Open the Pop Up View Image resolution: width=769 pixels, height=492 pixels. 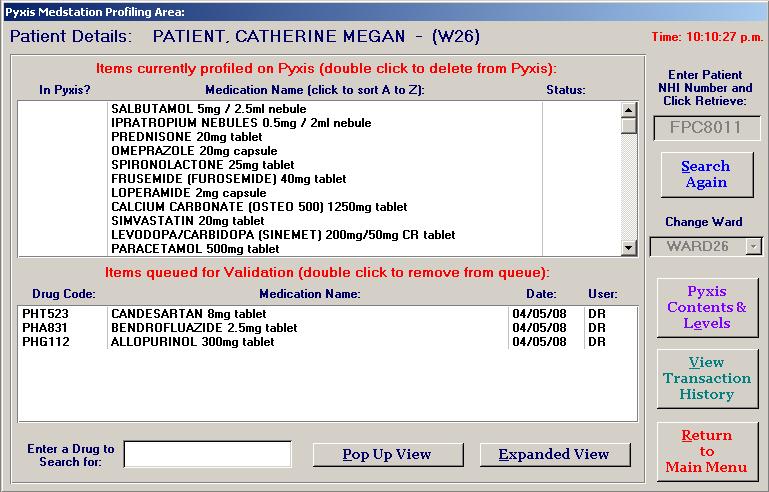point(387,455)
